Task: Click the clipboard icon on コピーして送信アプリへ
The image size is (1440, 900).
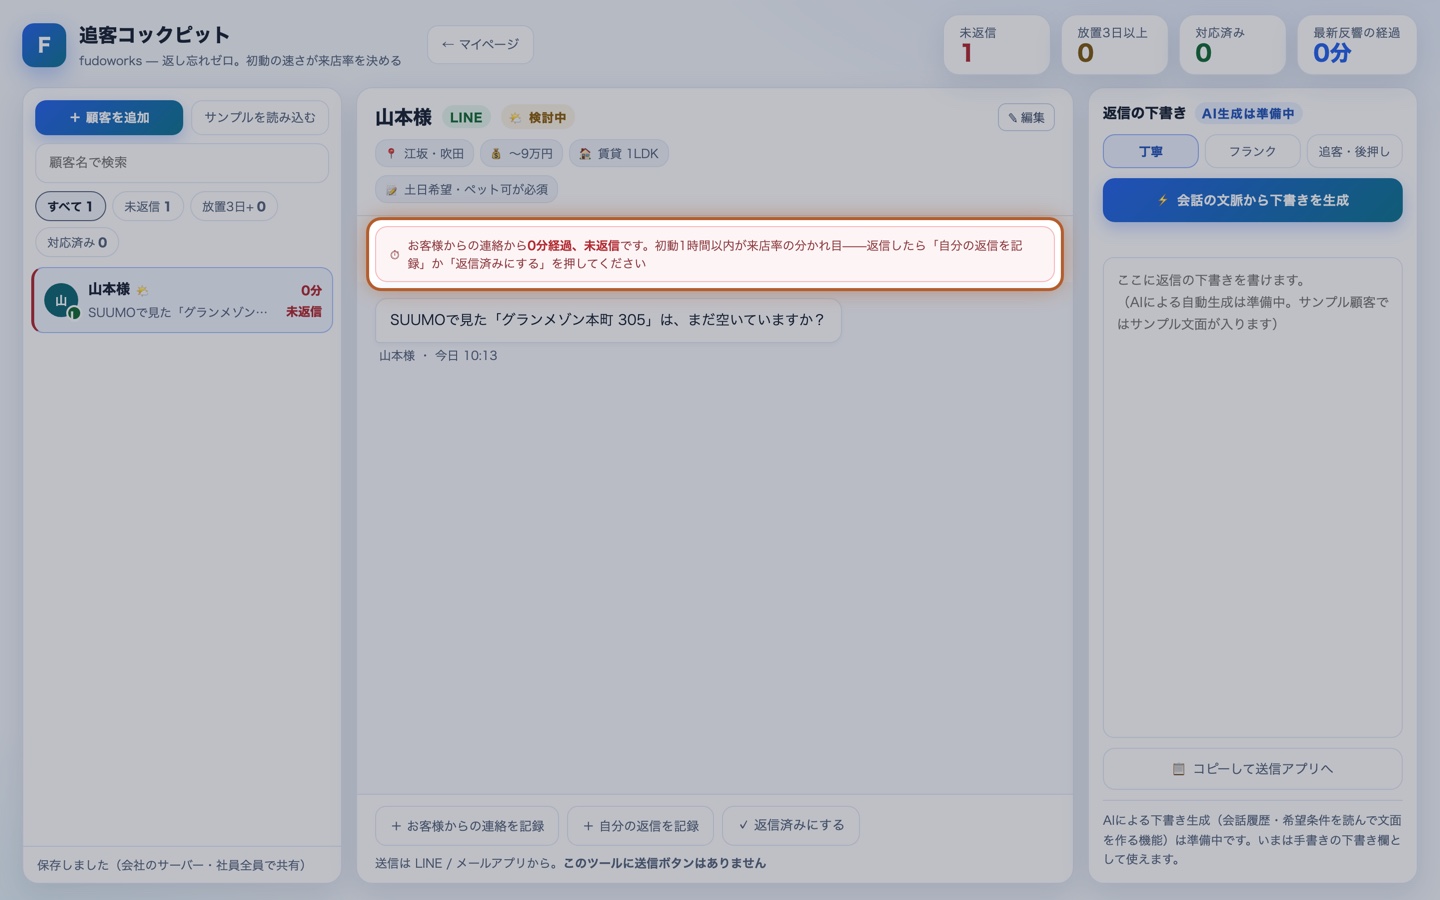Action: 1178,769
